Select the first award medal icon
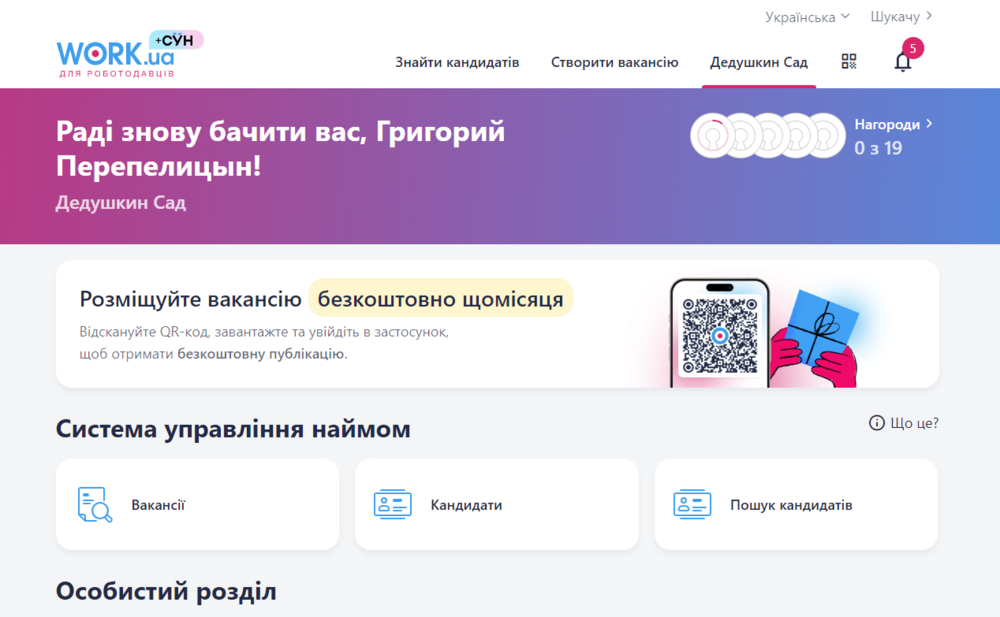 (x=712, y=134)
